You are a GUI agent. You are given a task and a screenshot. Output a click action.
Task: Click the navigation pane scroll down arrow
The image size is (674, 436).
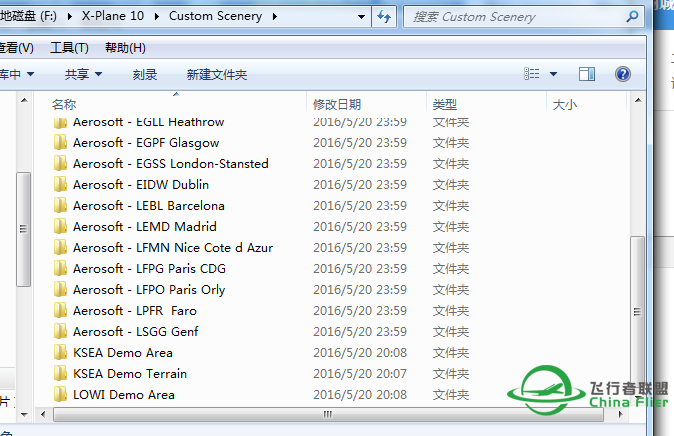[24, 415]
